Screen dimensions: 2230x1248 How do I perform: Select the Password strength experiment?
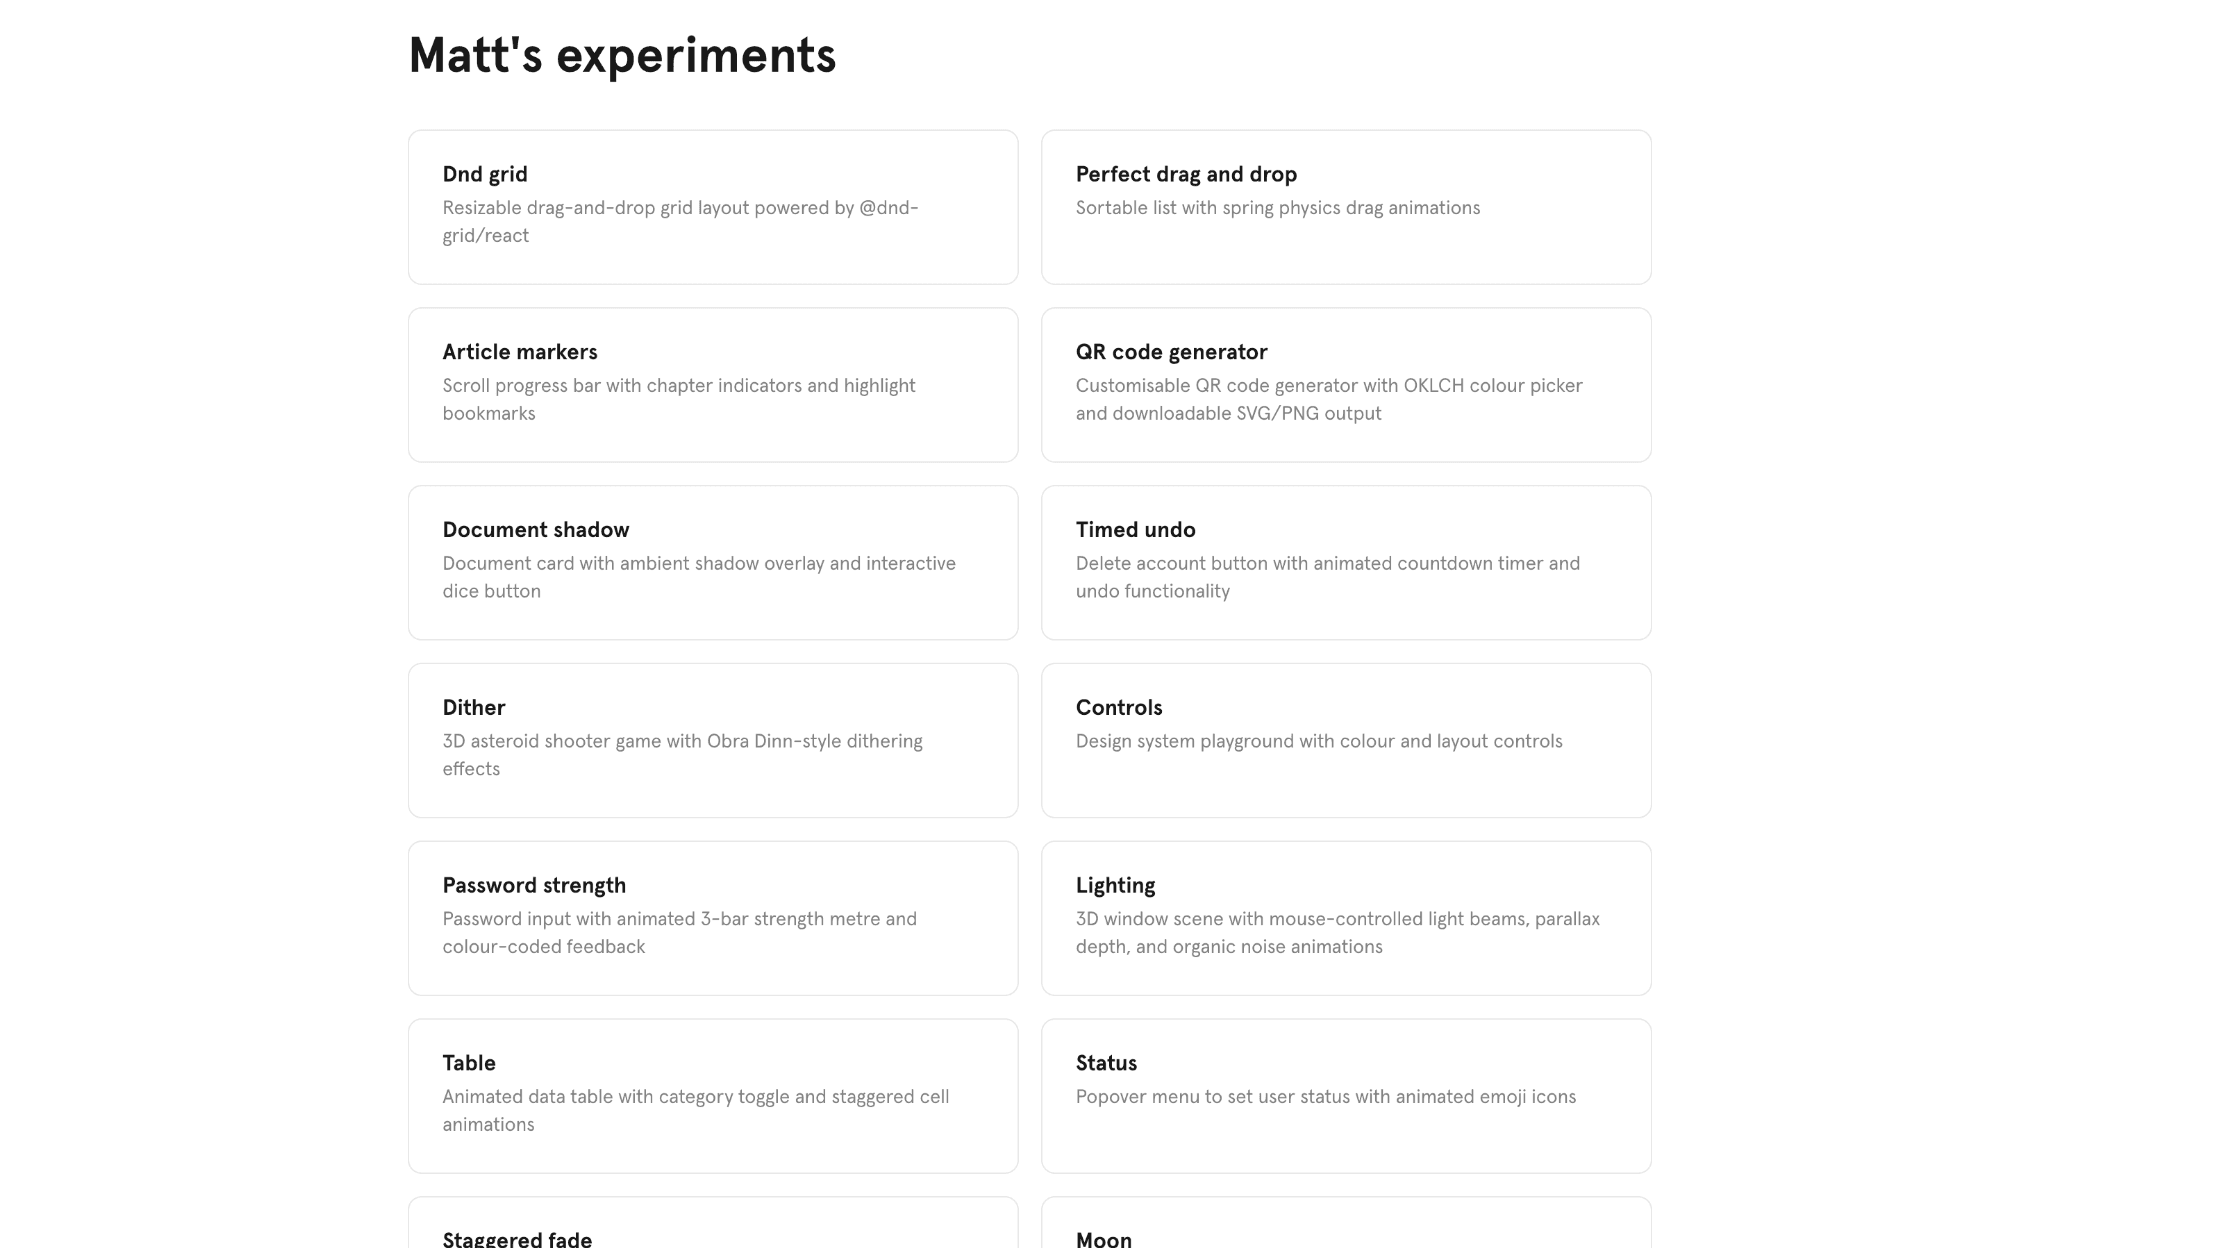click(712, 917)
